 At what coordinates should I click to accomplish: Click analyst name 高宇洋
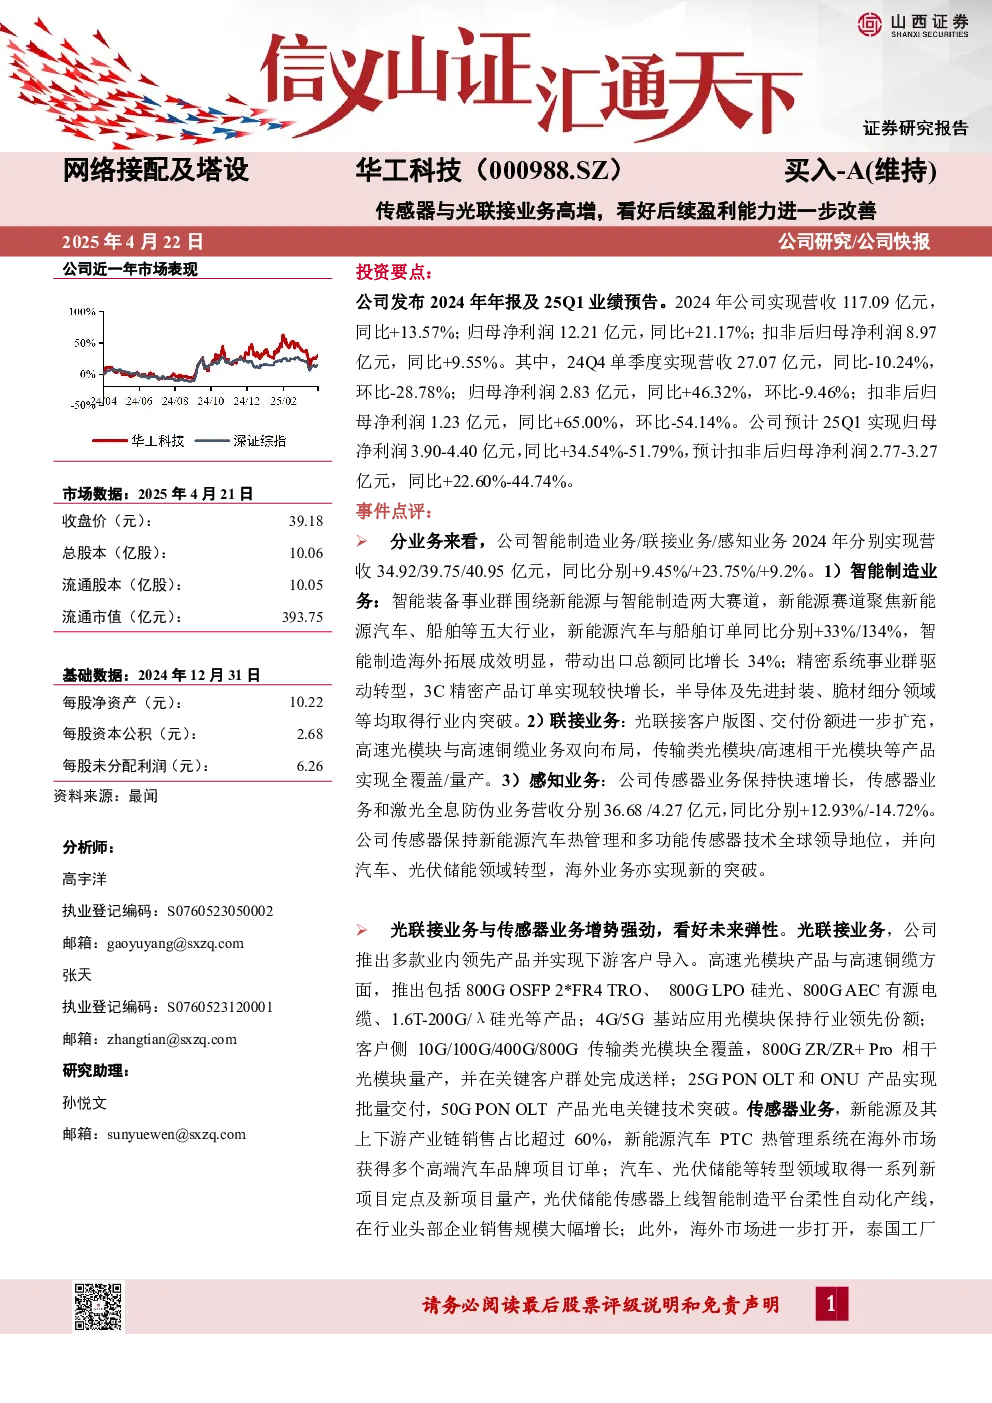click(x=84, y=879)
